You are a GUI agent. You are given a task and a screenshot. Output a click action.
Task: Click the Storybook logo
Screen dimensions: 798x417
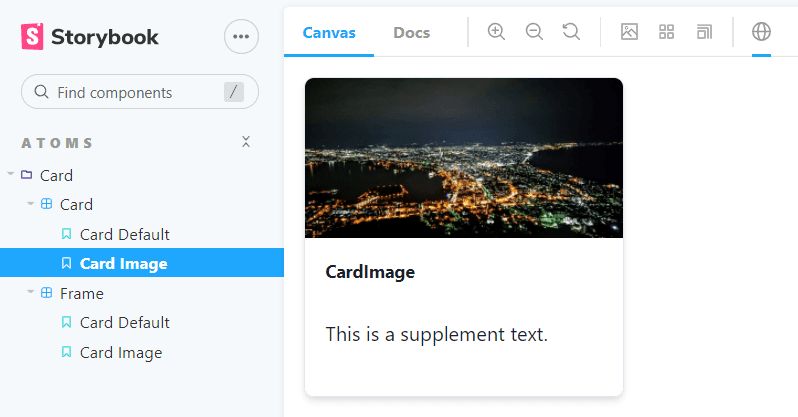[90, 37]
